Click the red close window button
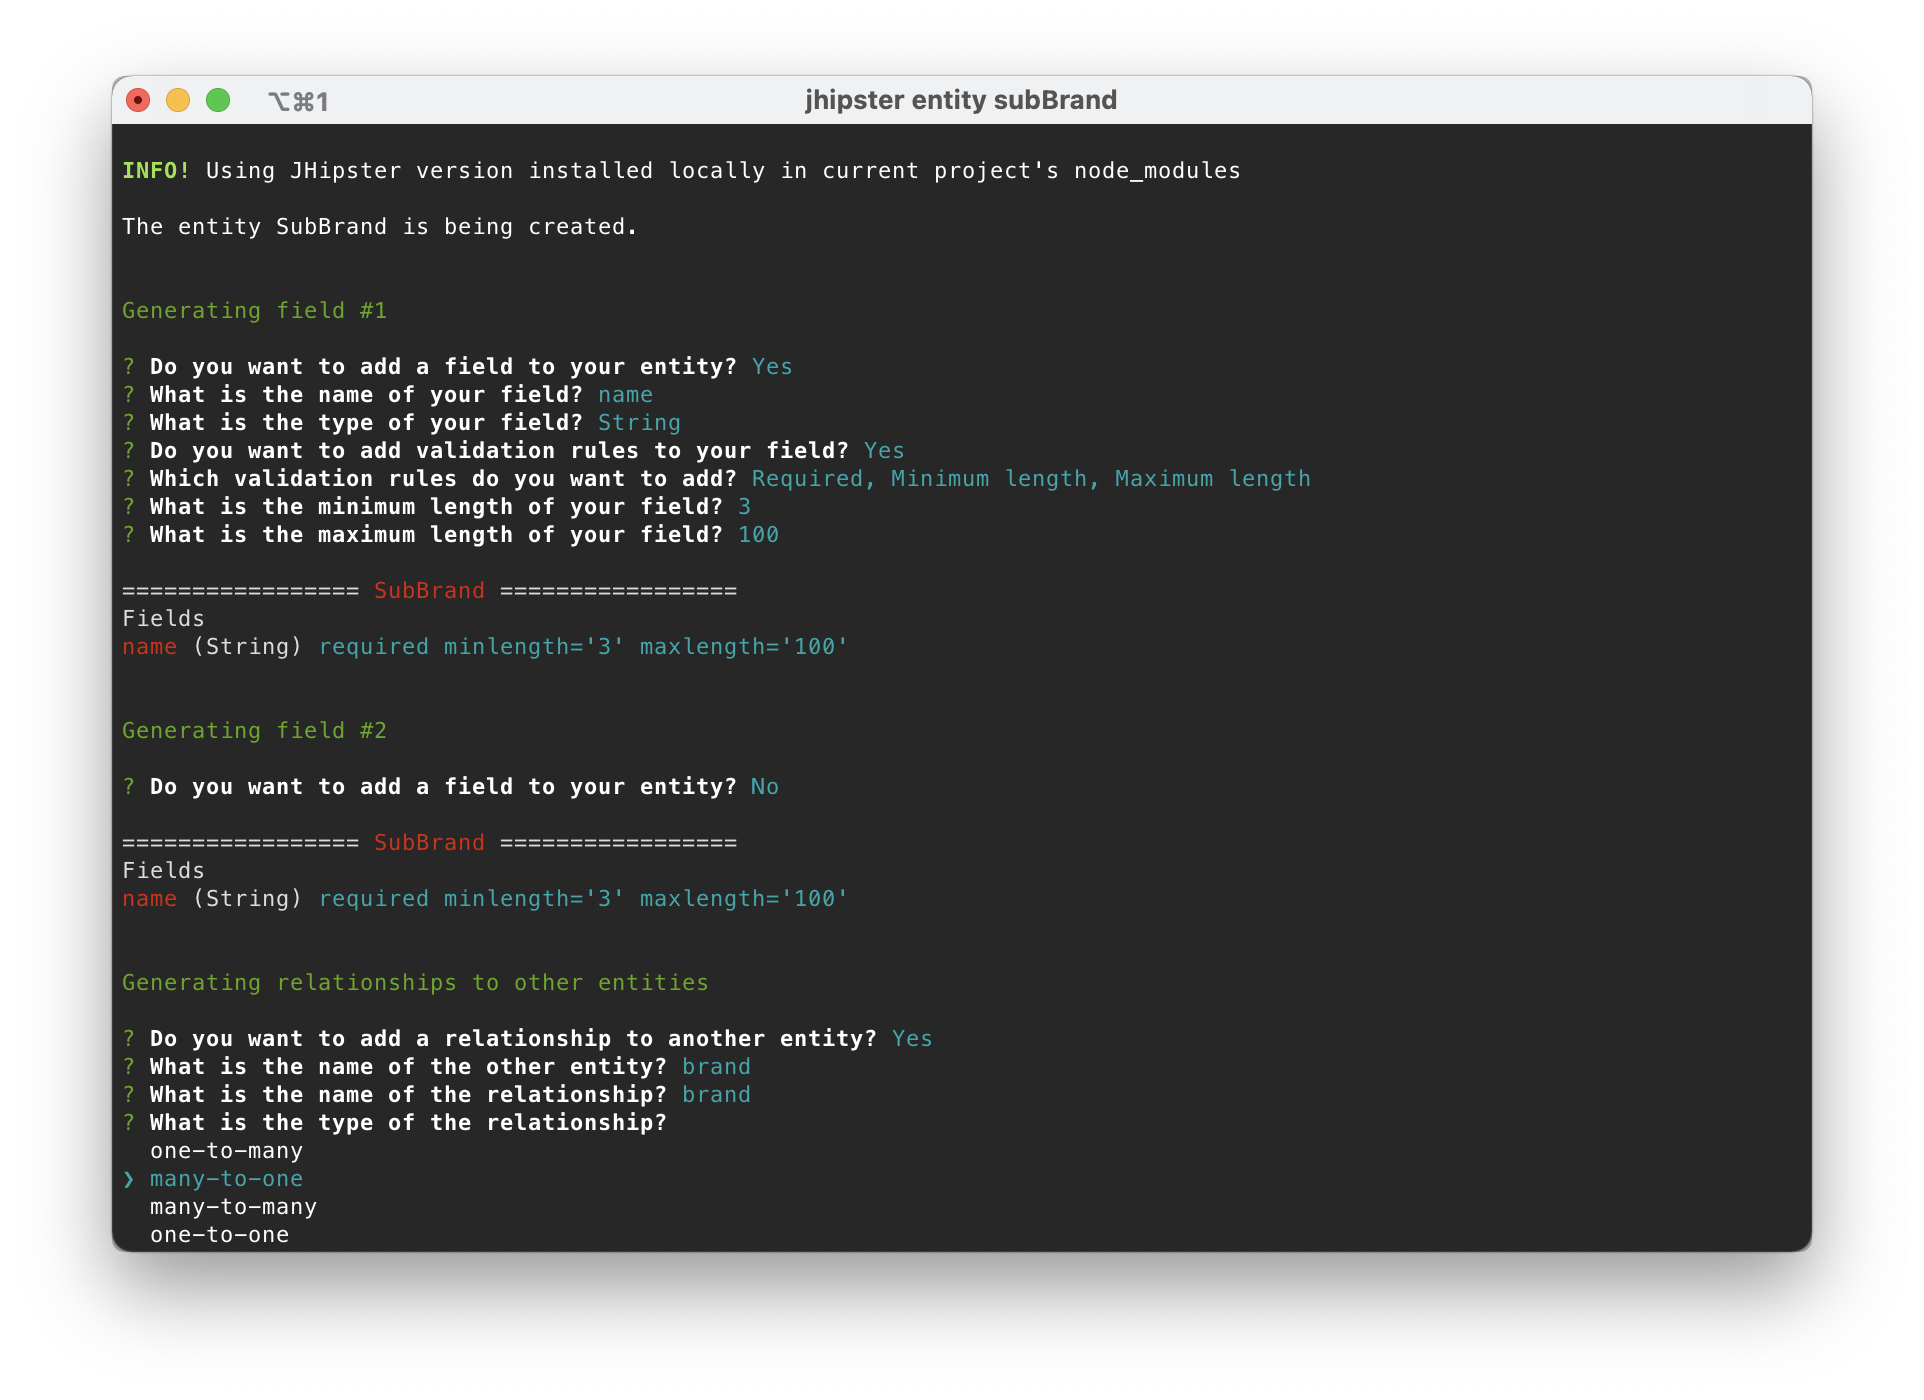The height and width of the screenshot is (1400, 1924). pos(138,100)
